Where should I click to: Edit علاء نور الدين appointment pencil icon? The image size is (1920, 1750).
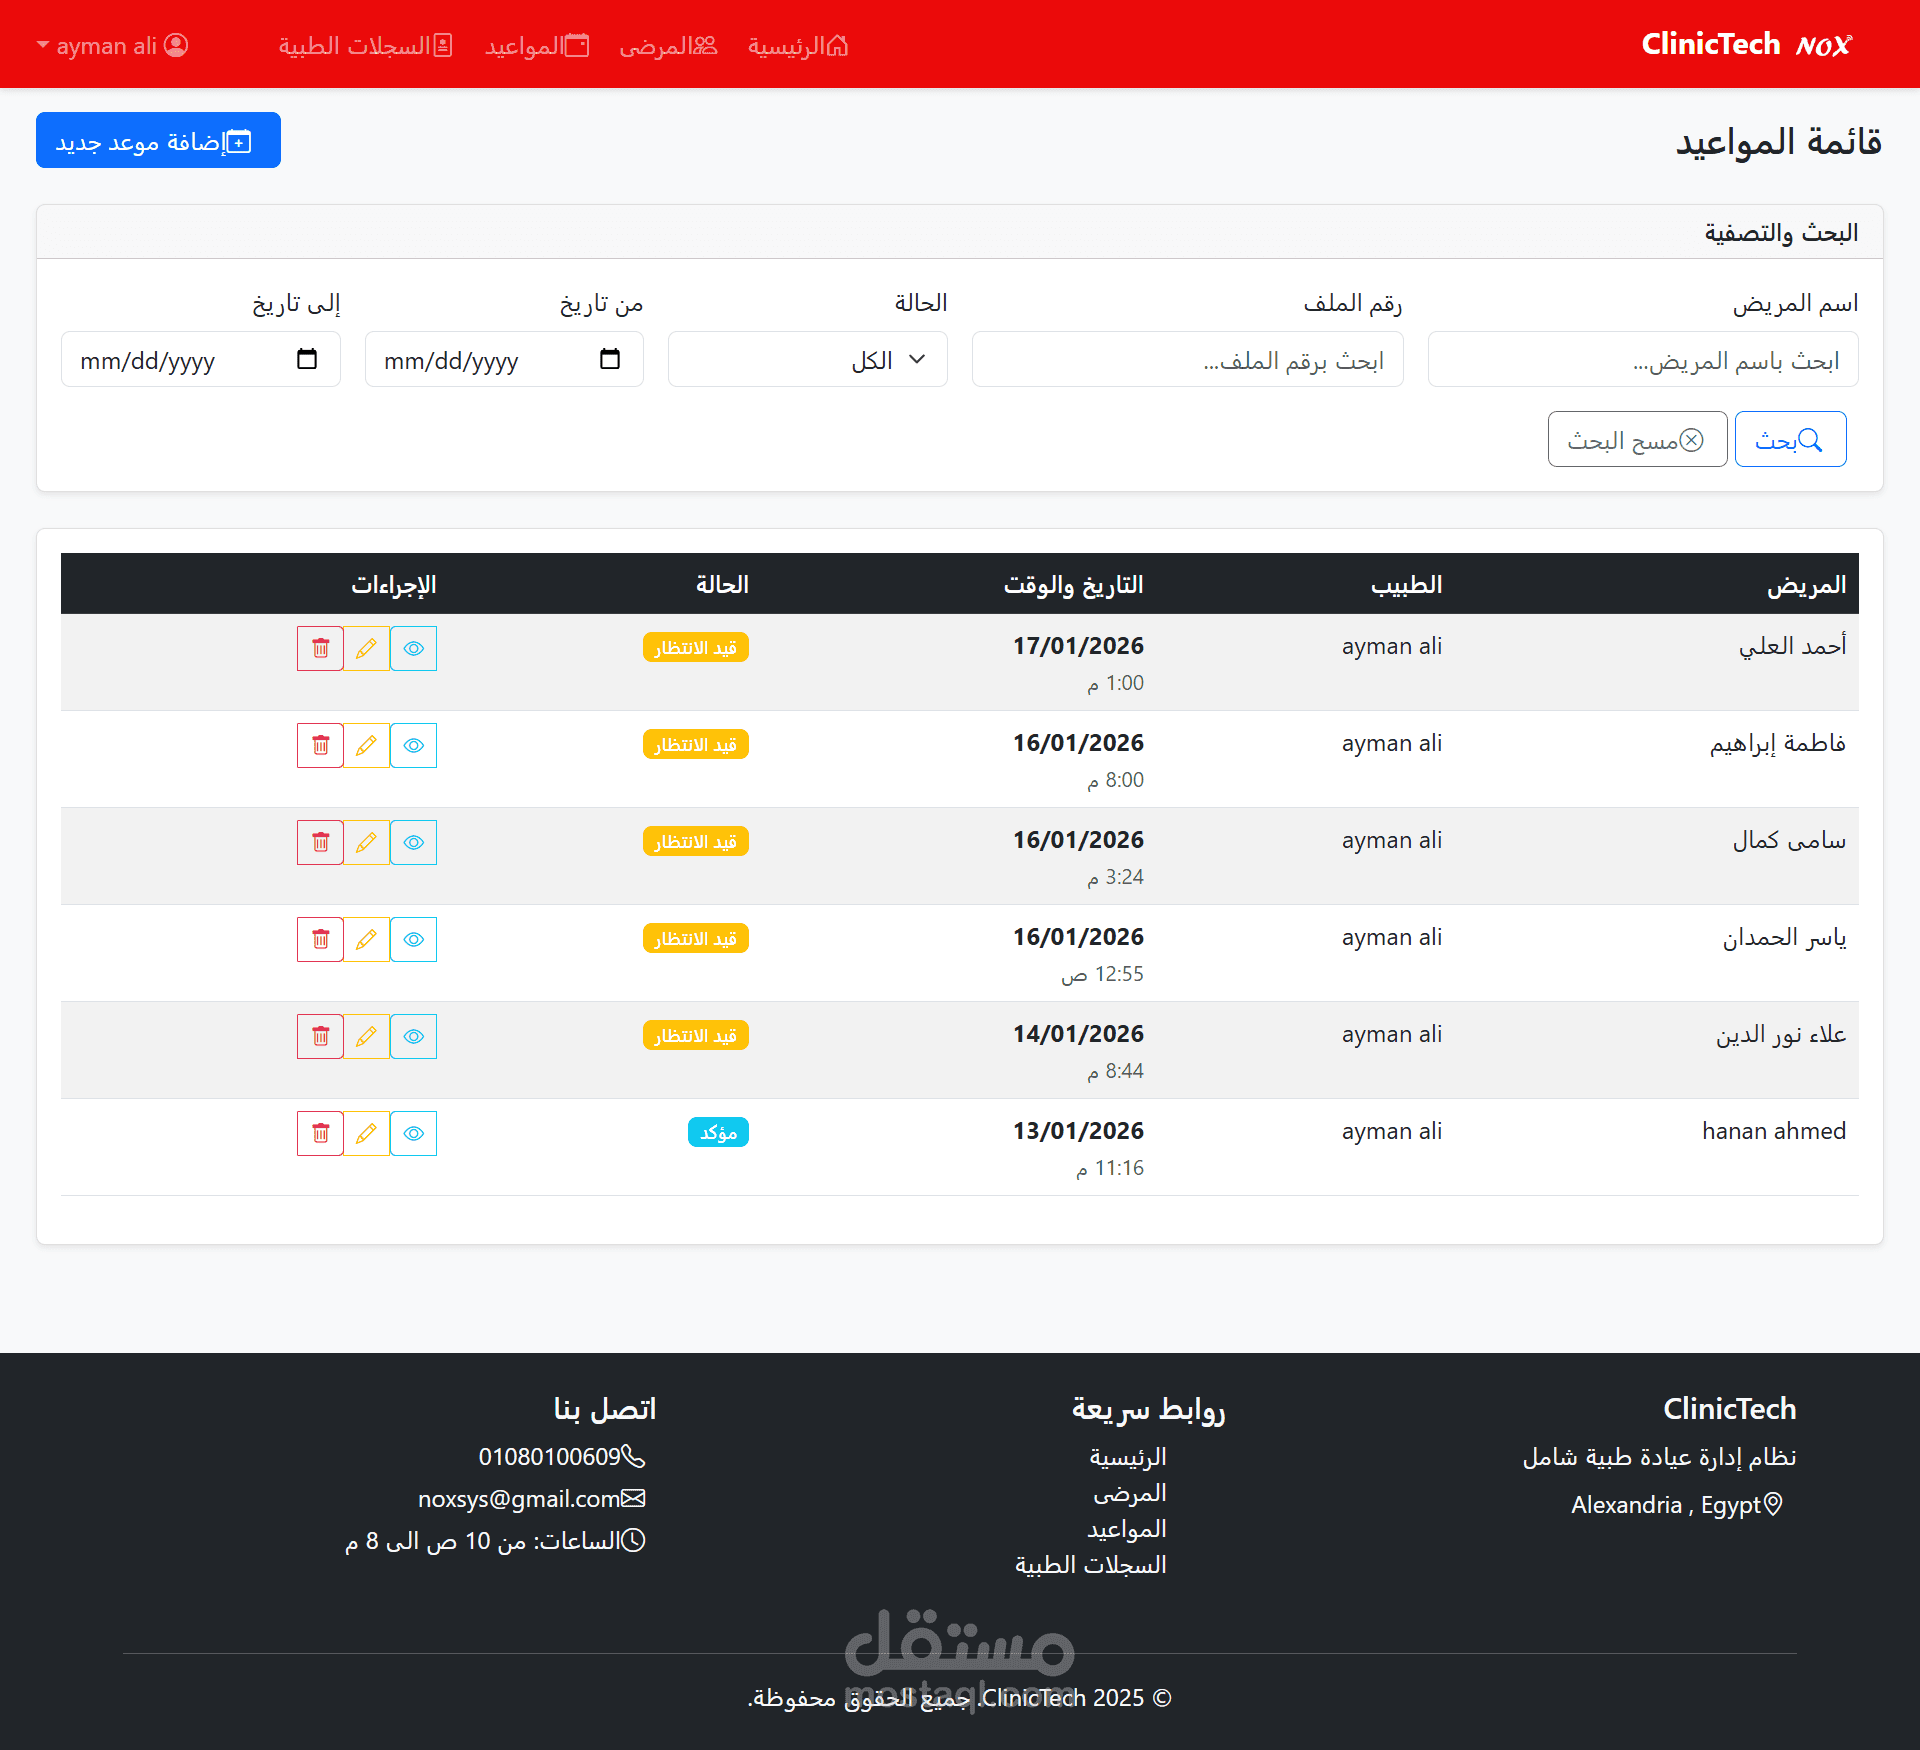tap(367, 1037)
